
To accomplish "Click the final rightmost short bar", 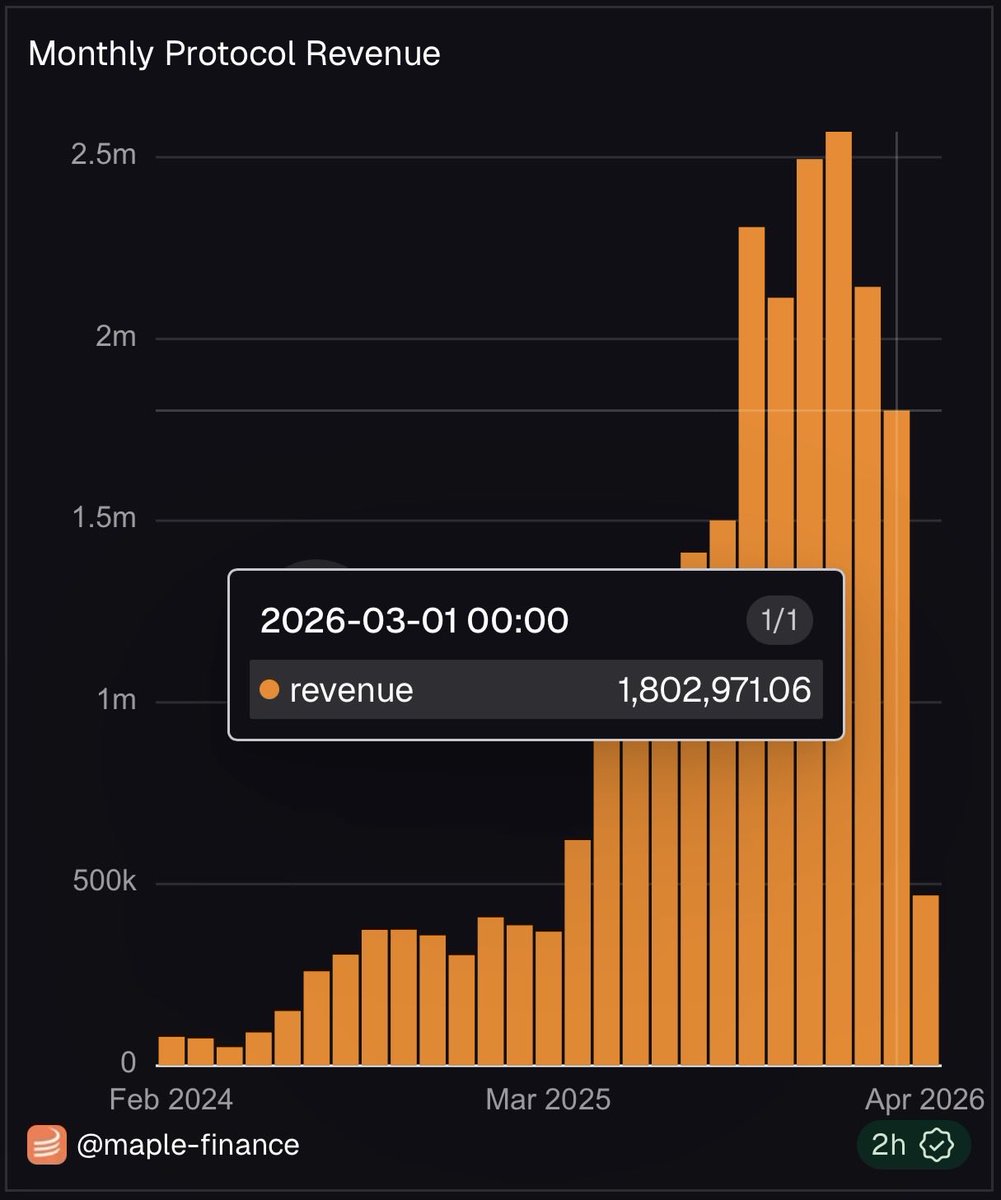I will point(926,980).
